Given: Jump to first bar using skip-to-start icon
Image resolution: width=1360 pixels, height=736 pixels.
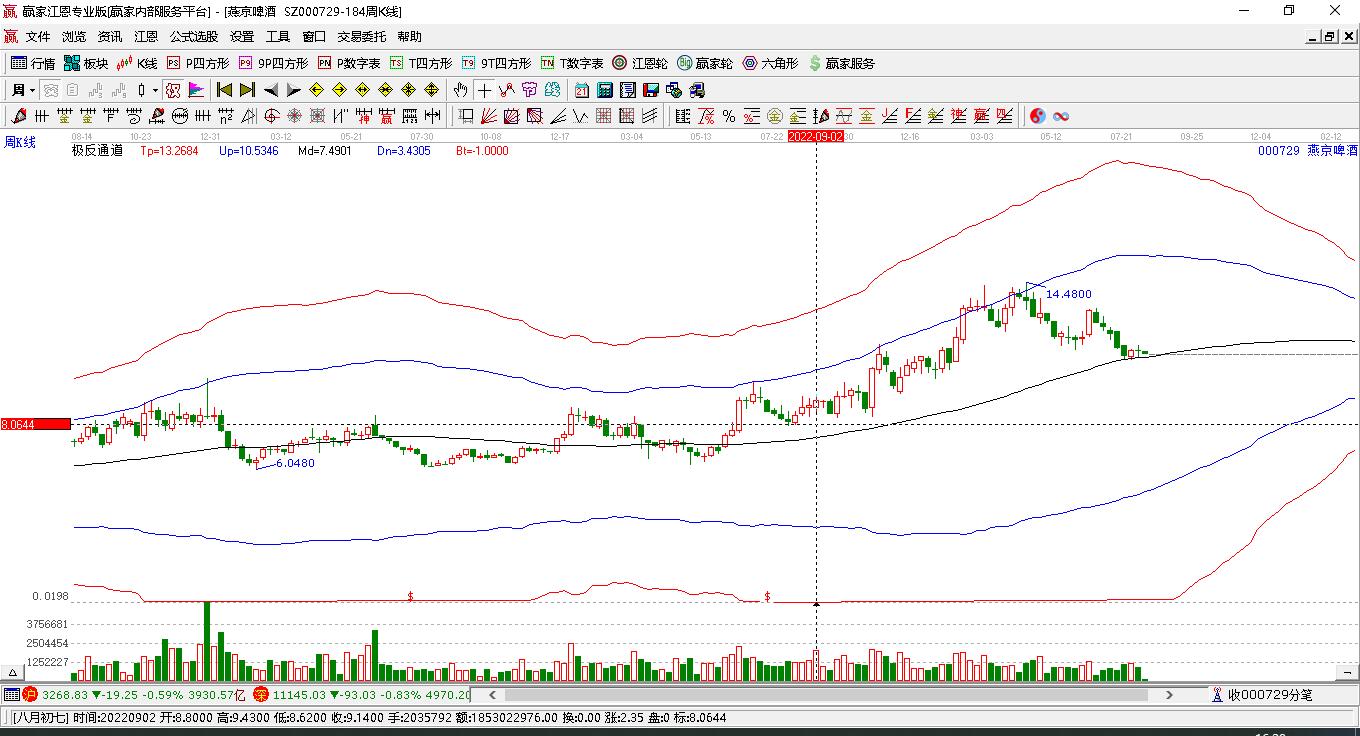Looking at the screenshot, I should pyautogui.click(x=224, y=90).
